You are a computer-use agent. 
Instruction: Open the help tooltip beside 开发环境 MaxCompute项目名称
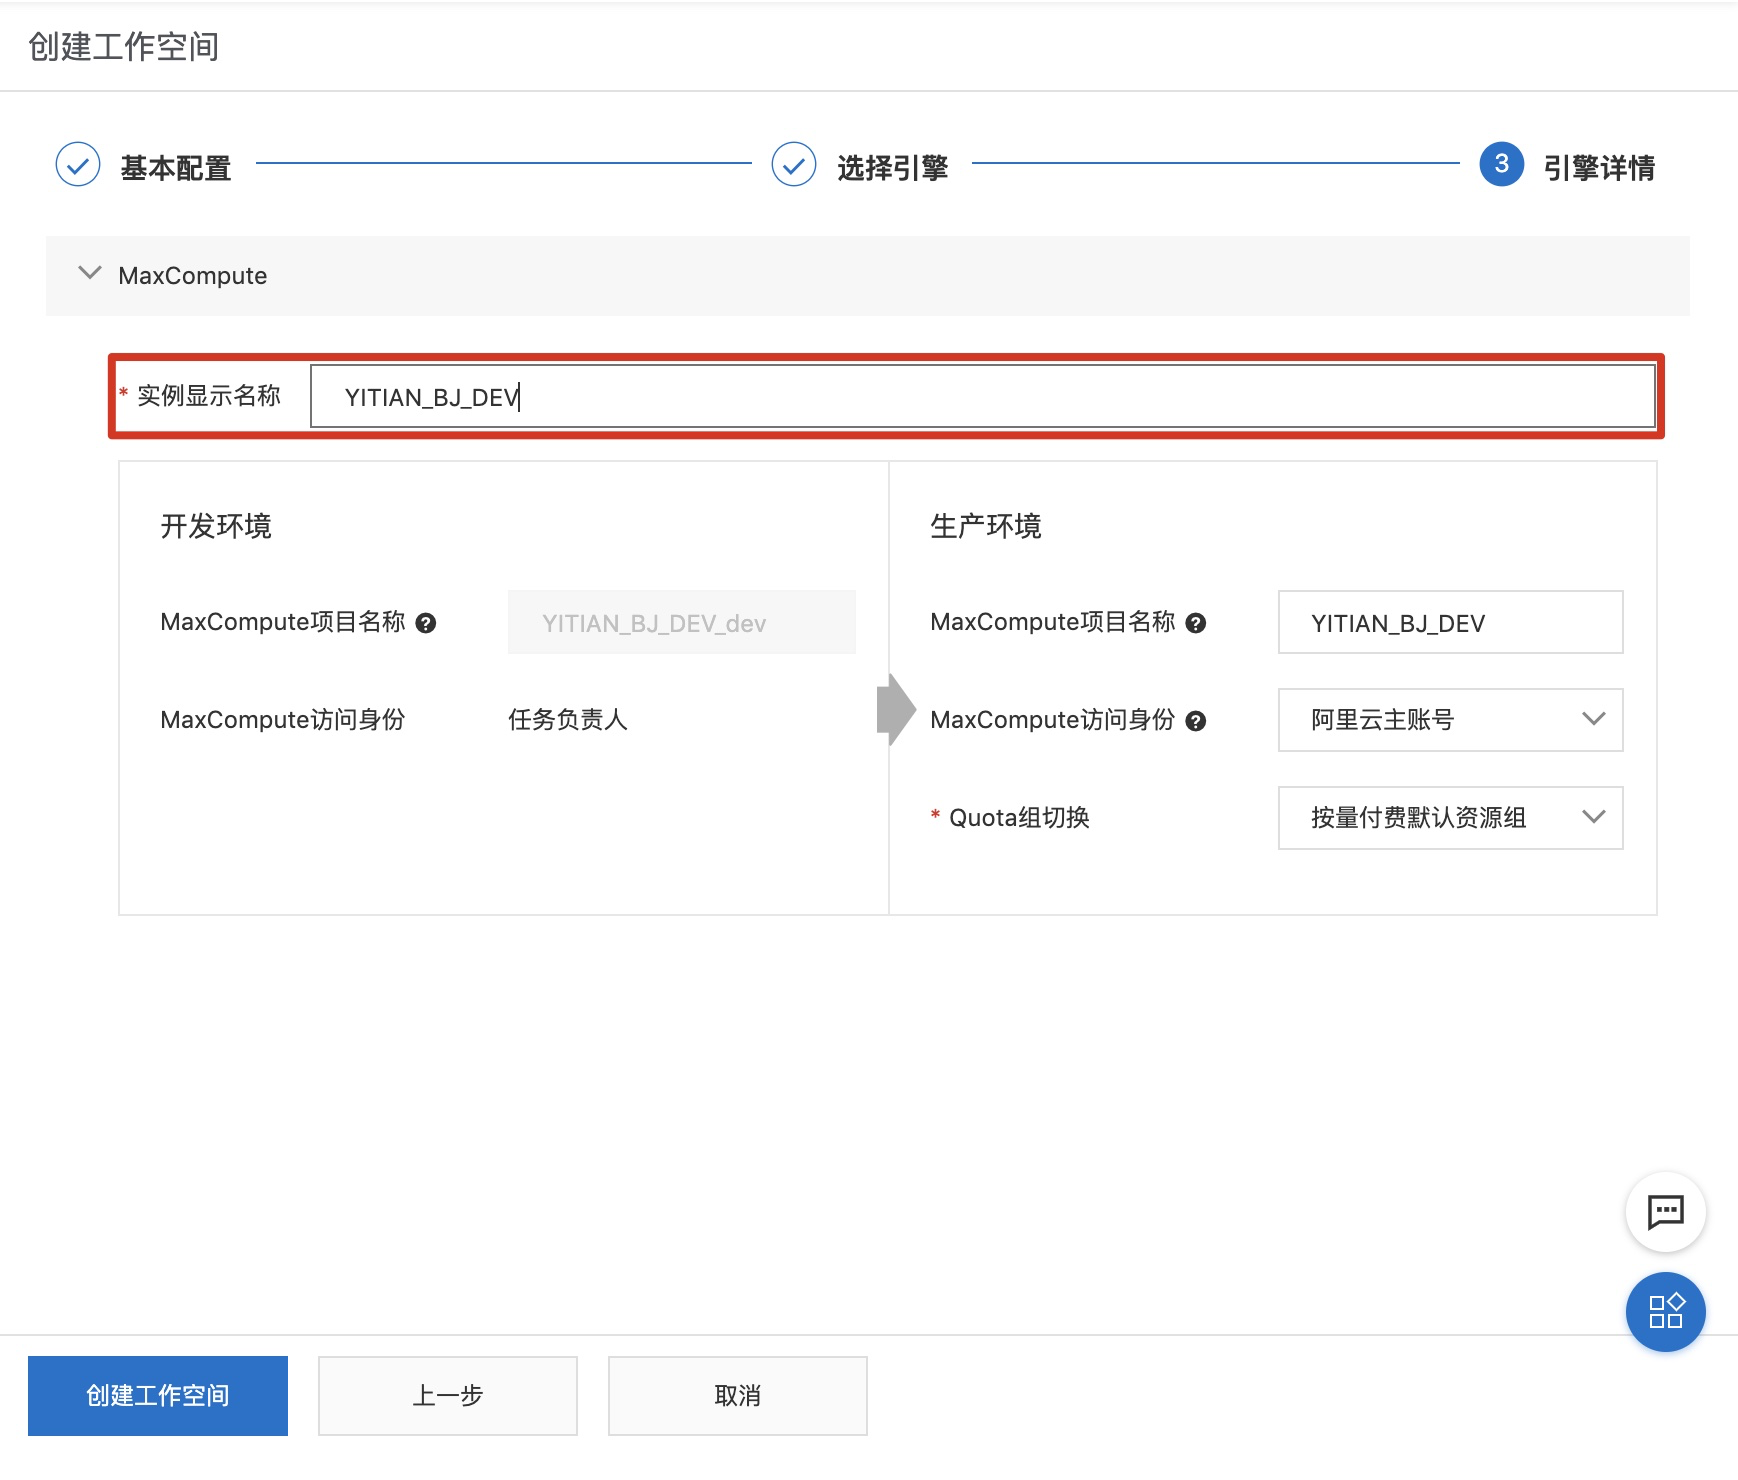(428, 622)
